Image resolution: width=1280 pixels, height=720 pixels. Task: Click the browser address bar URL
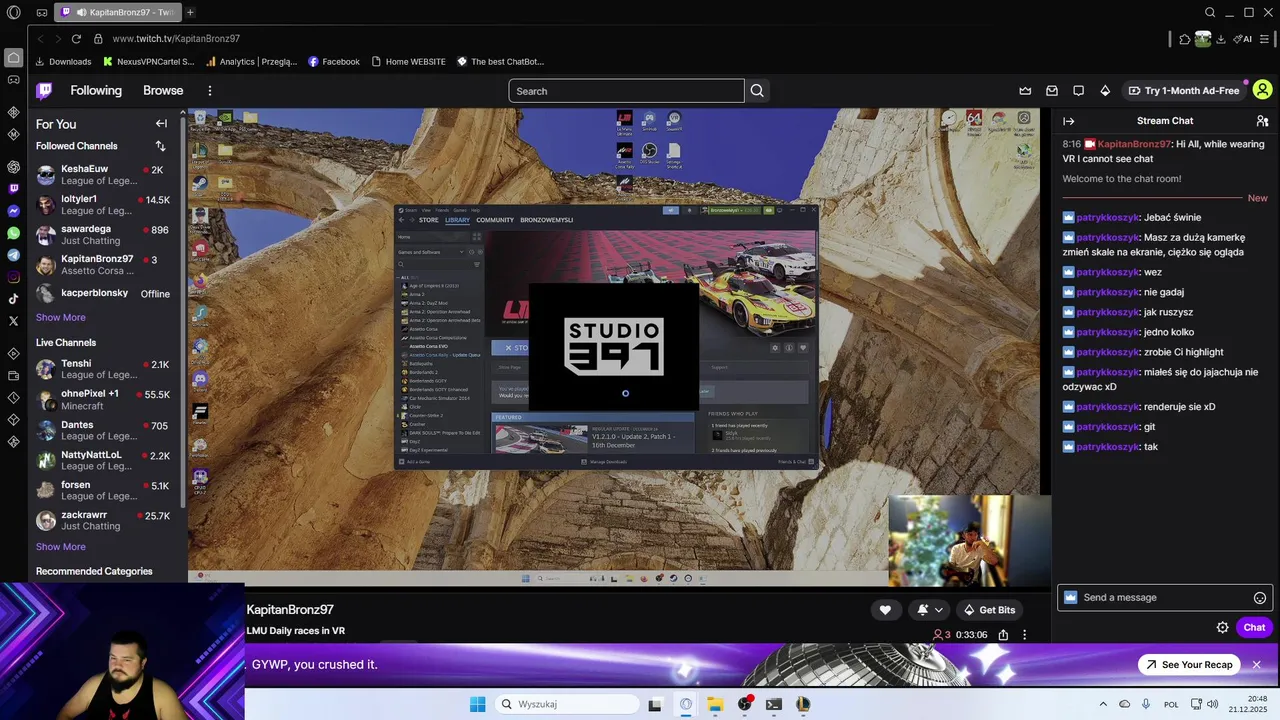point(176,39)
